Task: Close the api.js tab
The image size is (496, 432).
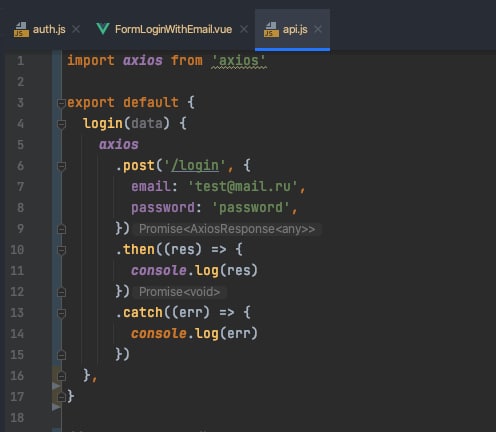Action: (318, 29)
